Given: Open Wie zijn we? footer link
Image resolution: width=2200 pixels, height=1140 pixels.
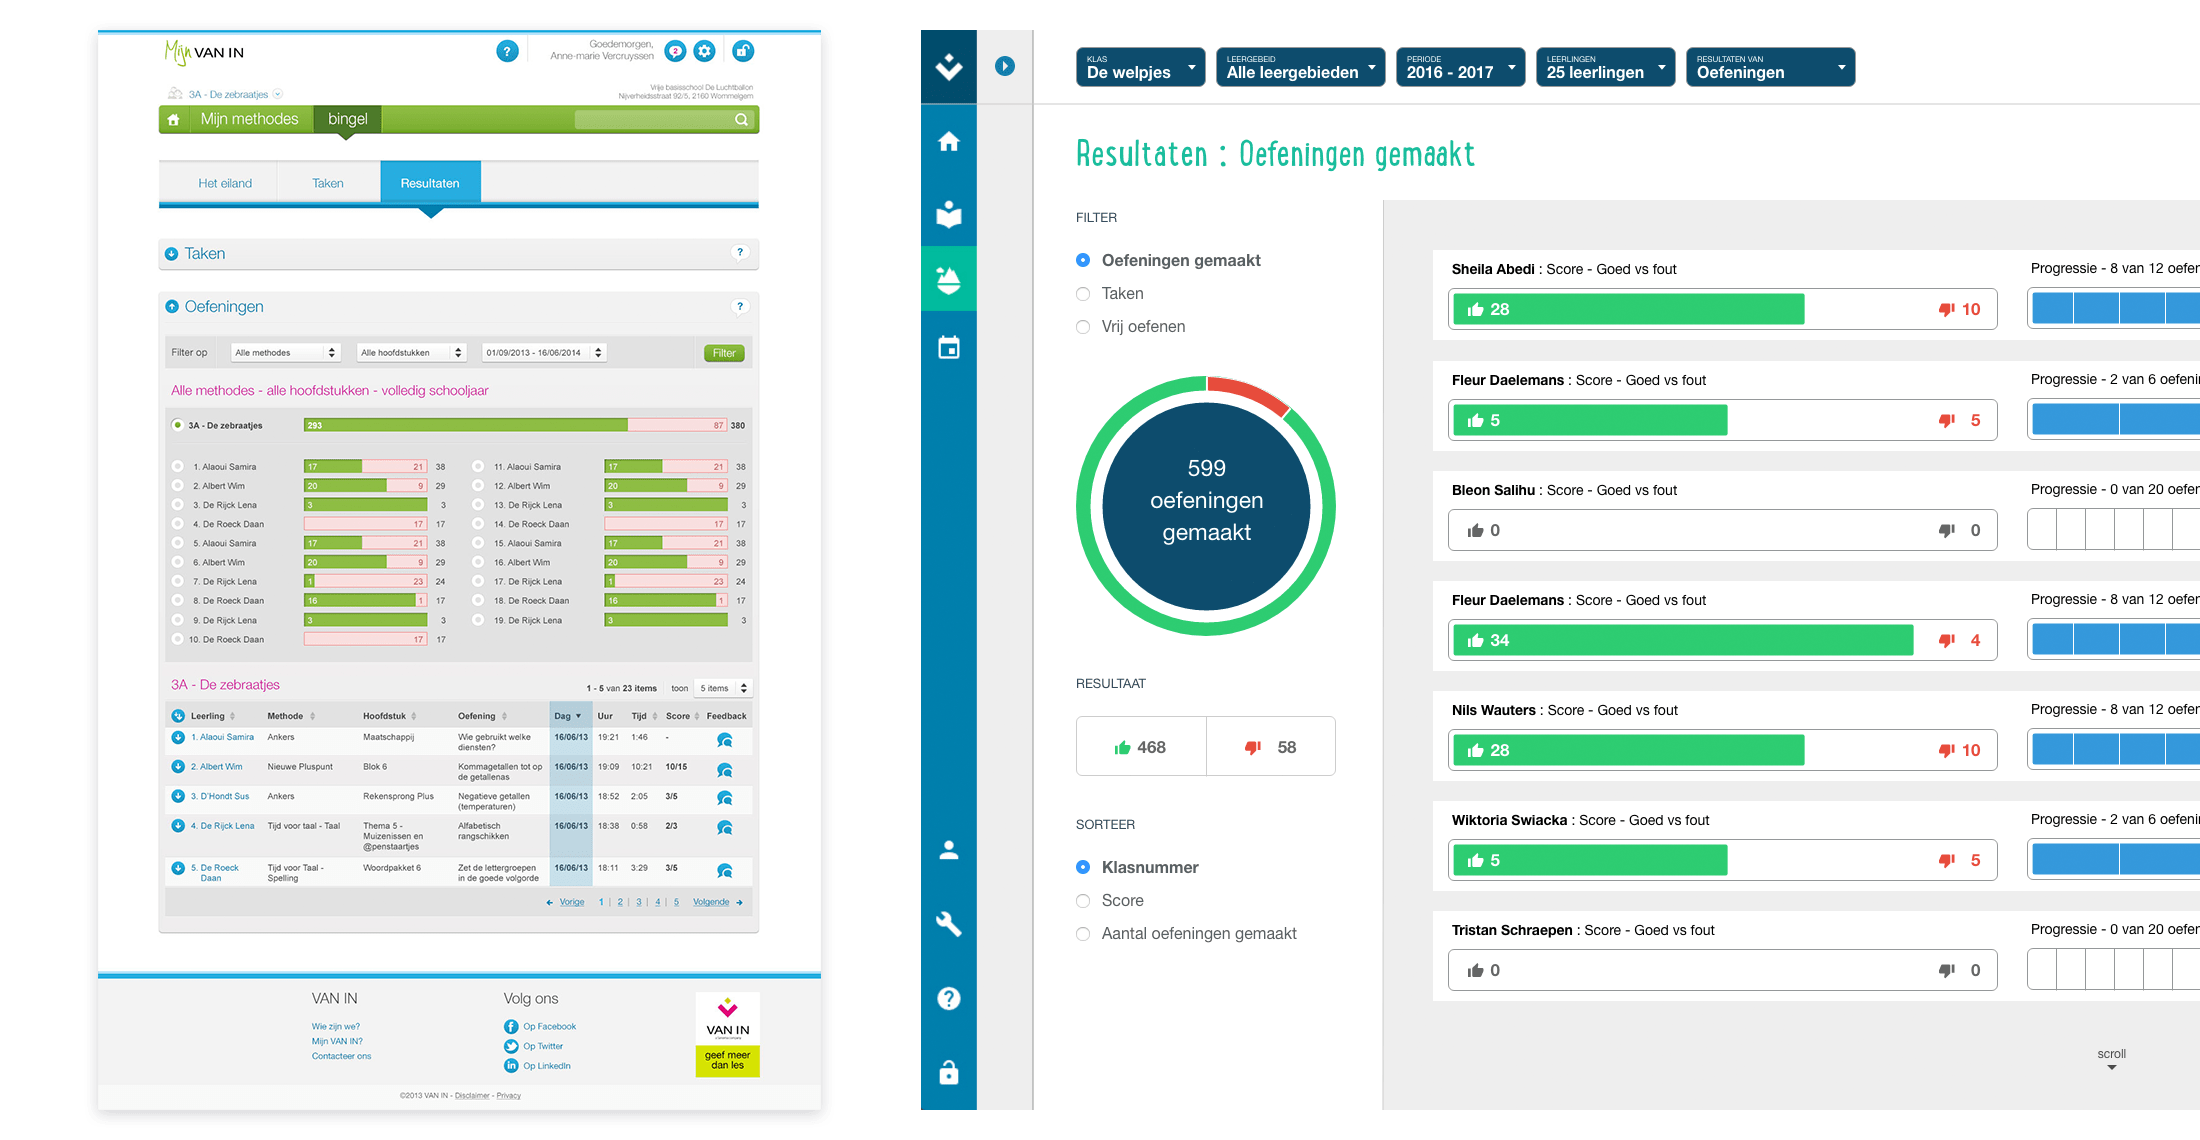Looking at the screenshot, I should click(x=336, y=1026).
